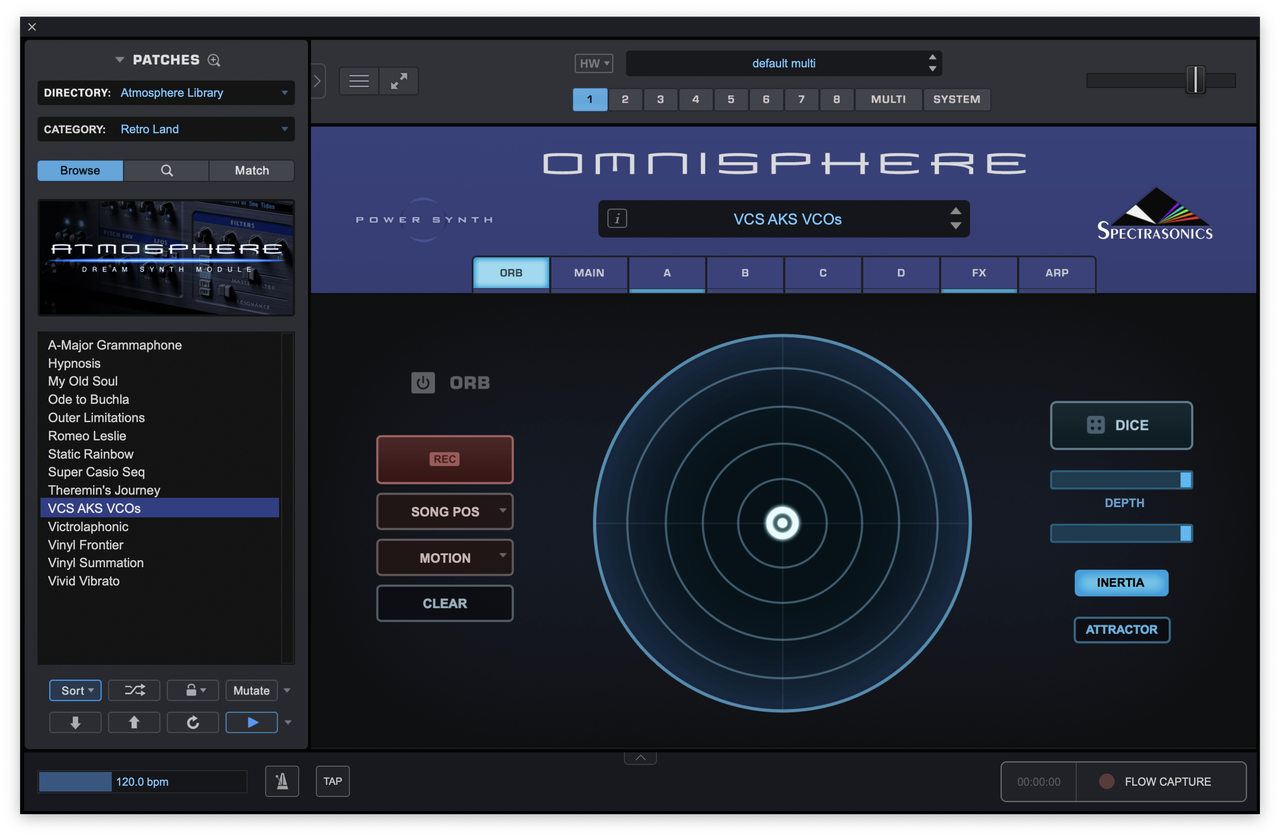Switch to the MULTI page
The height and width of the screenshot is (838, 1280).
(x=888, y=99)
